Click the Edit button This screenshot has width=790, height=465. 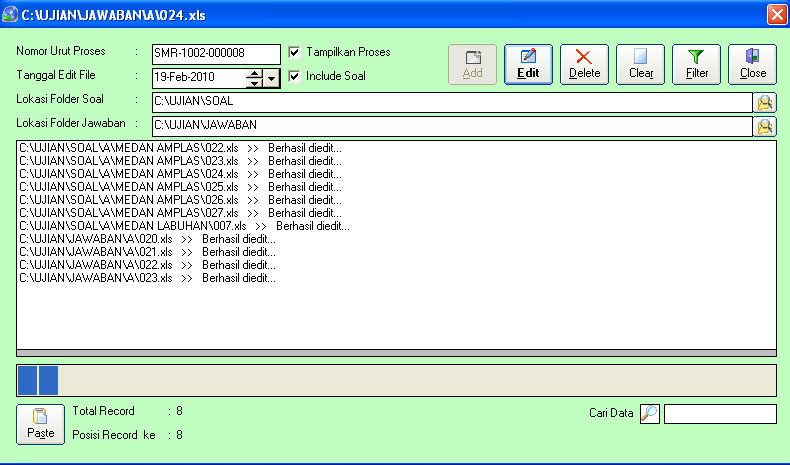(x=528, y=63)
